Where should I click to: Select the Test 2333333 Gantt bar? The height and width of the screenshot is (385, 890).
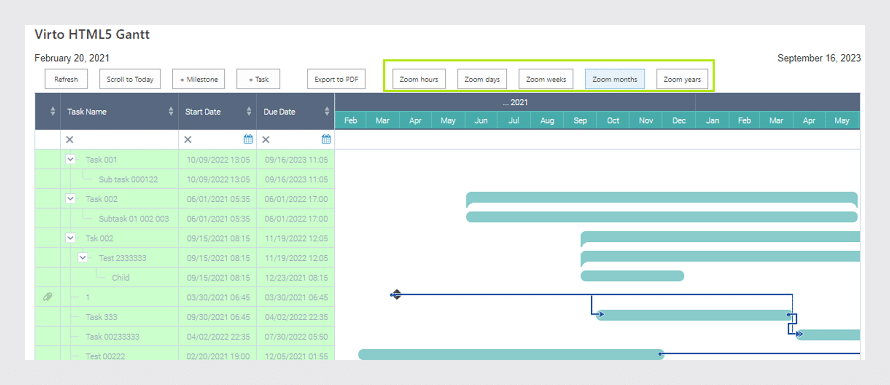[x=720, y=257]
